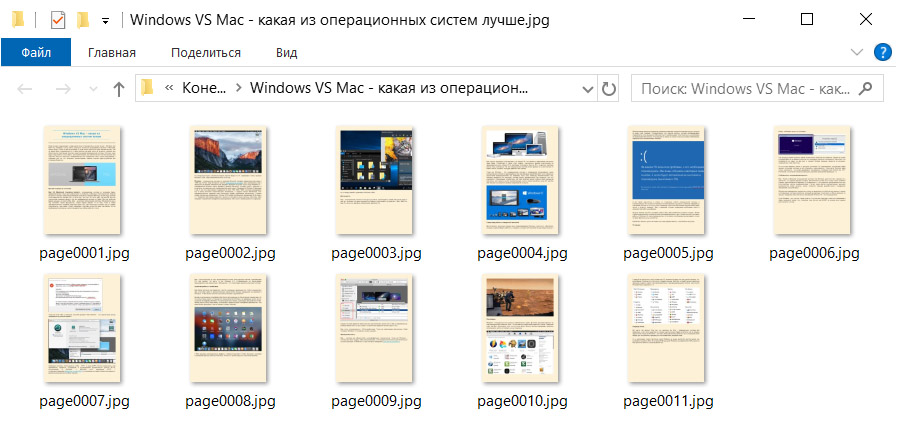Select the page0006.jpg thumbnail

click(812, 180)
